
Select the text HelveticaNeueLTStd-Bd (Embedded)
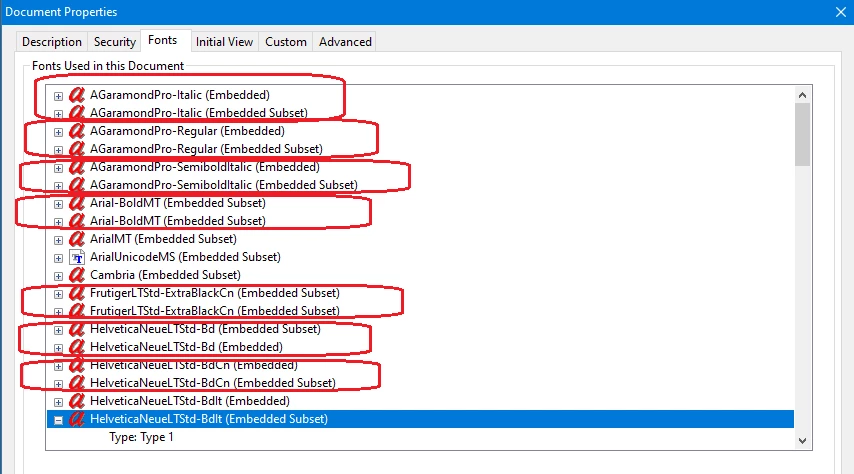click(186, 347)
